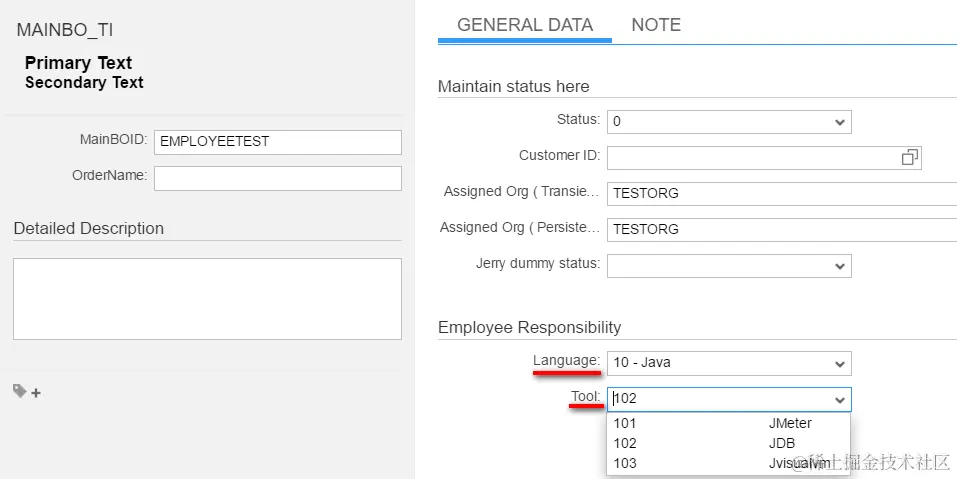This screenshot has width=957, height=479.
Task: Open Customer ID value help icon
Action: point(909,158)
